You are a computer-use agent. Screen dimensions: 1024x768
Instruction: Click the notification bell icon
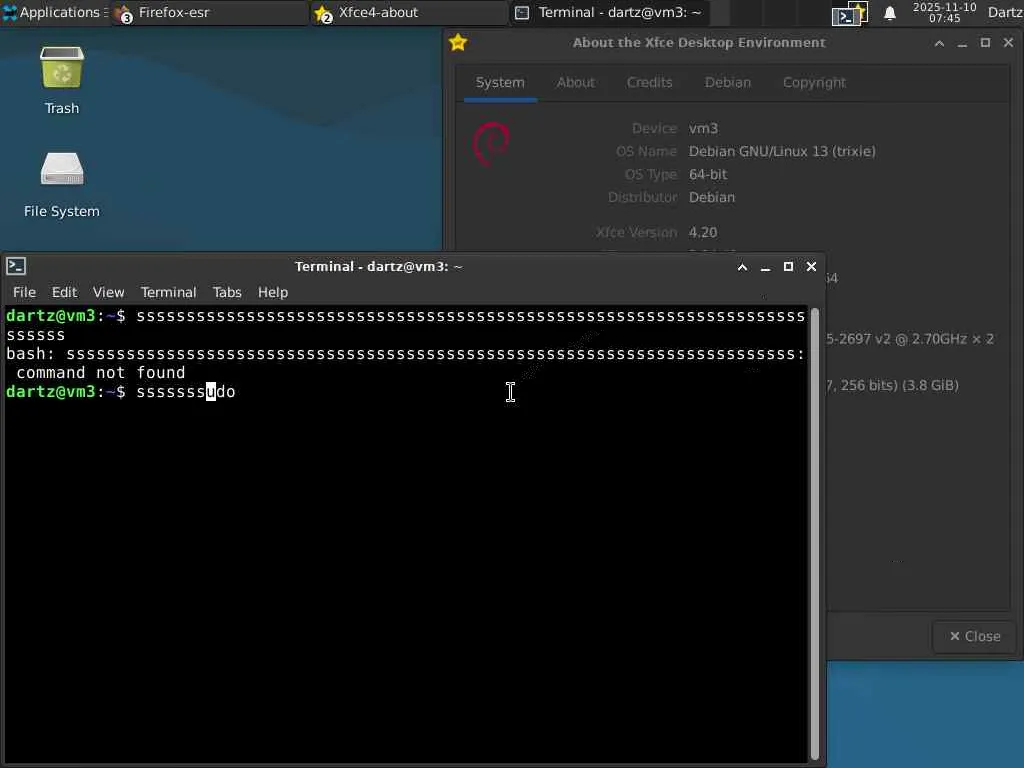[889, 13]
